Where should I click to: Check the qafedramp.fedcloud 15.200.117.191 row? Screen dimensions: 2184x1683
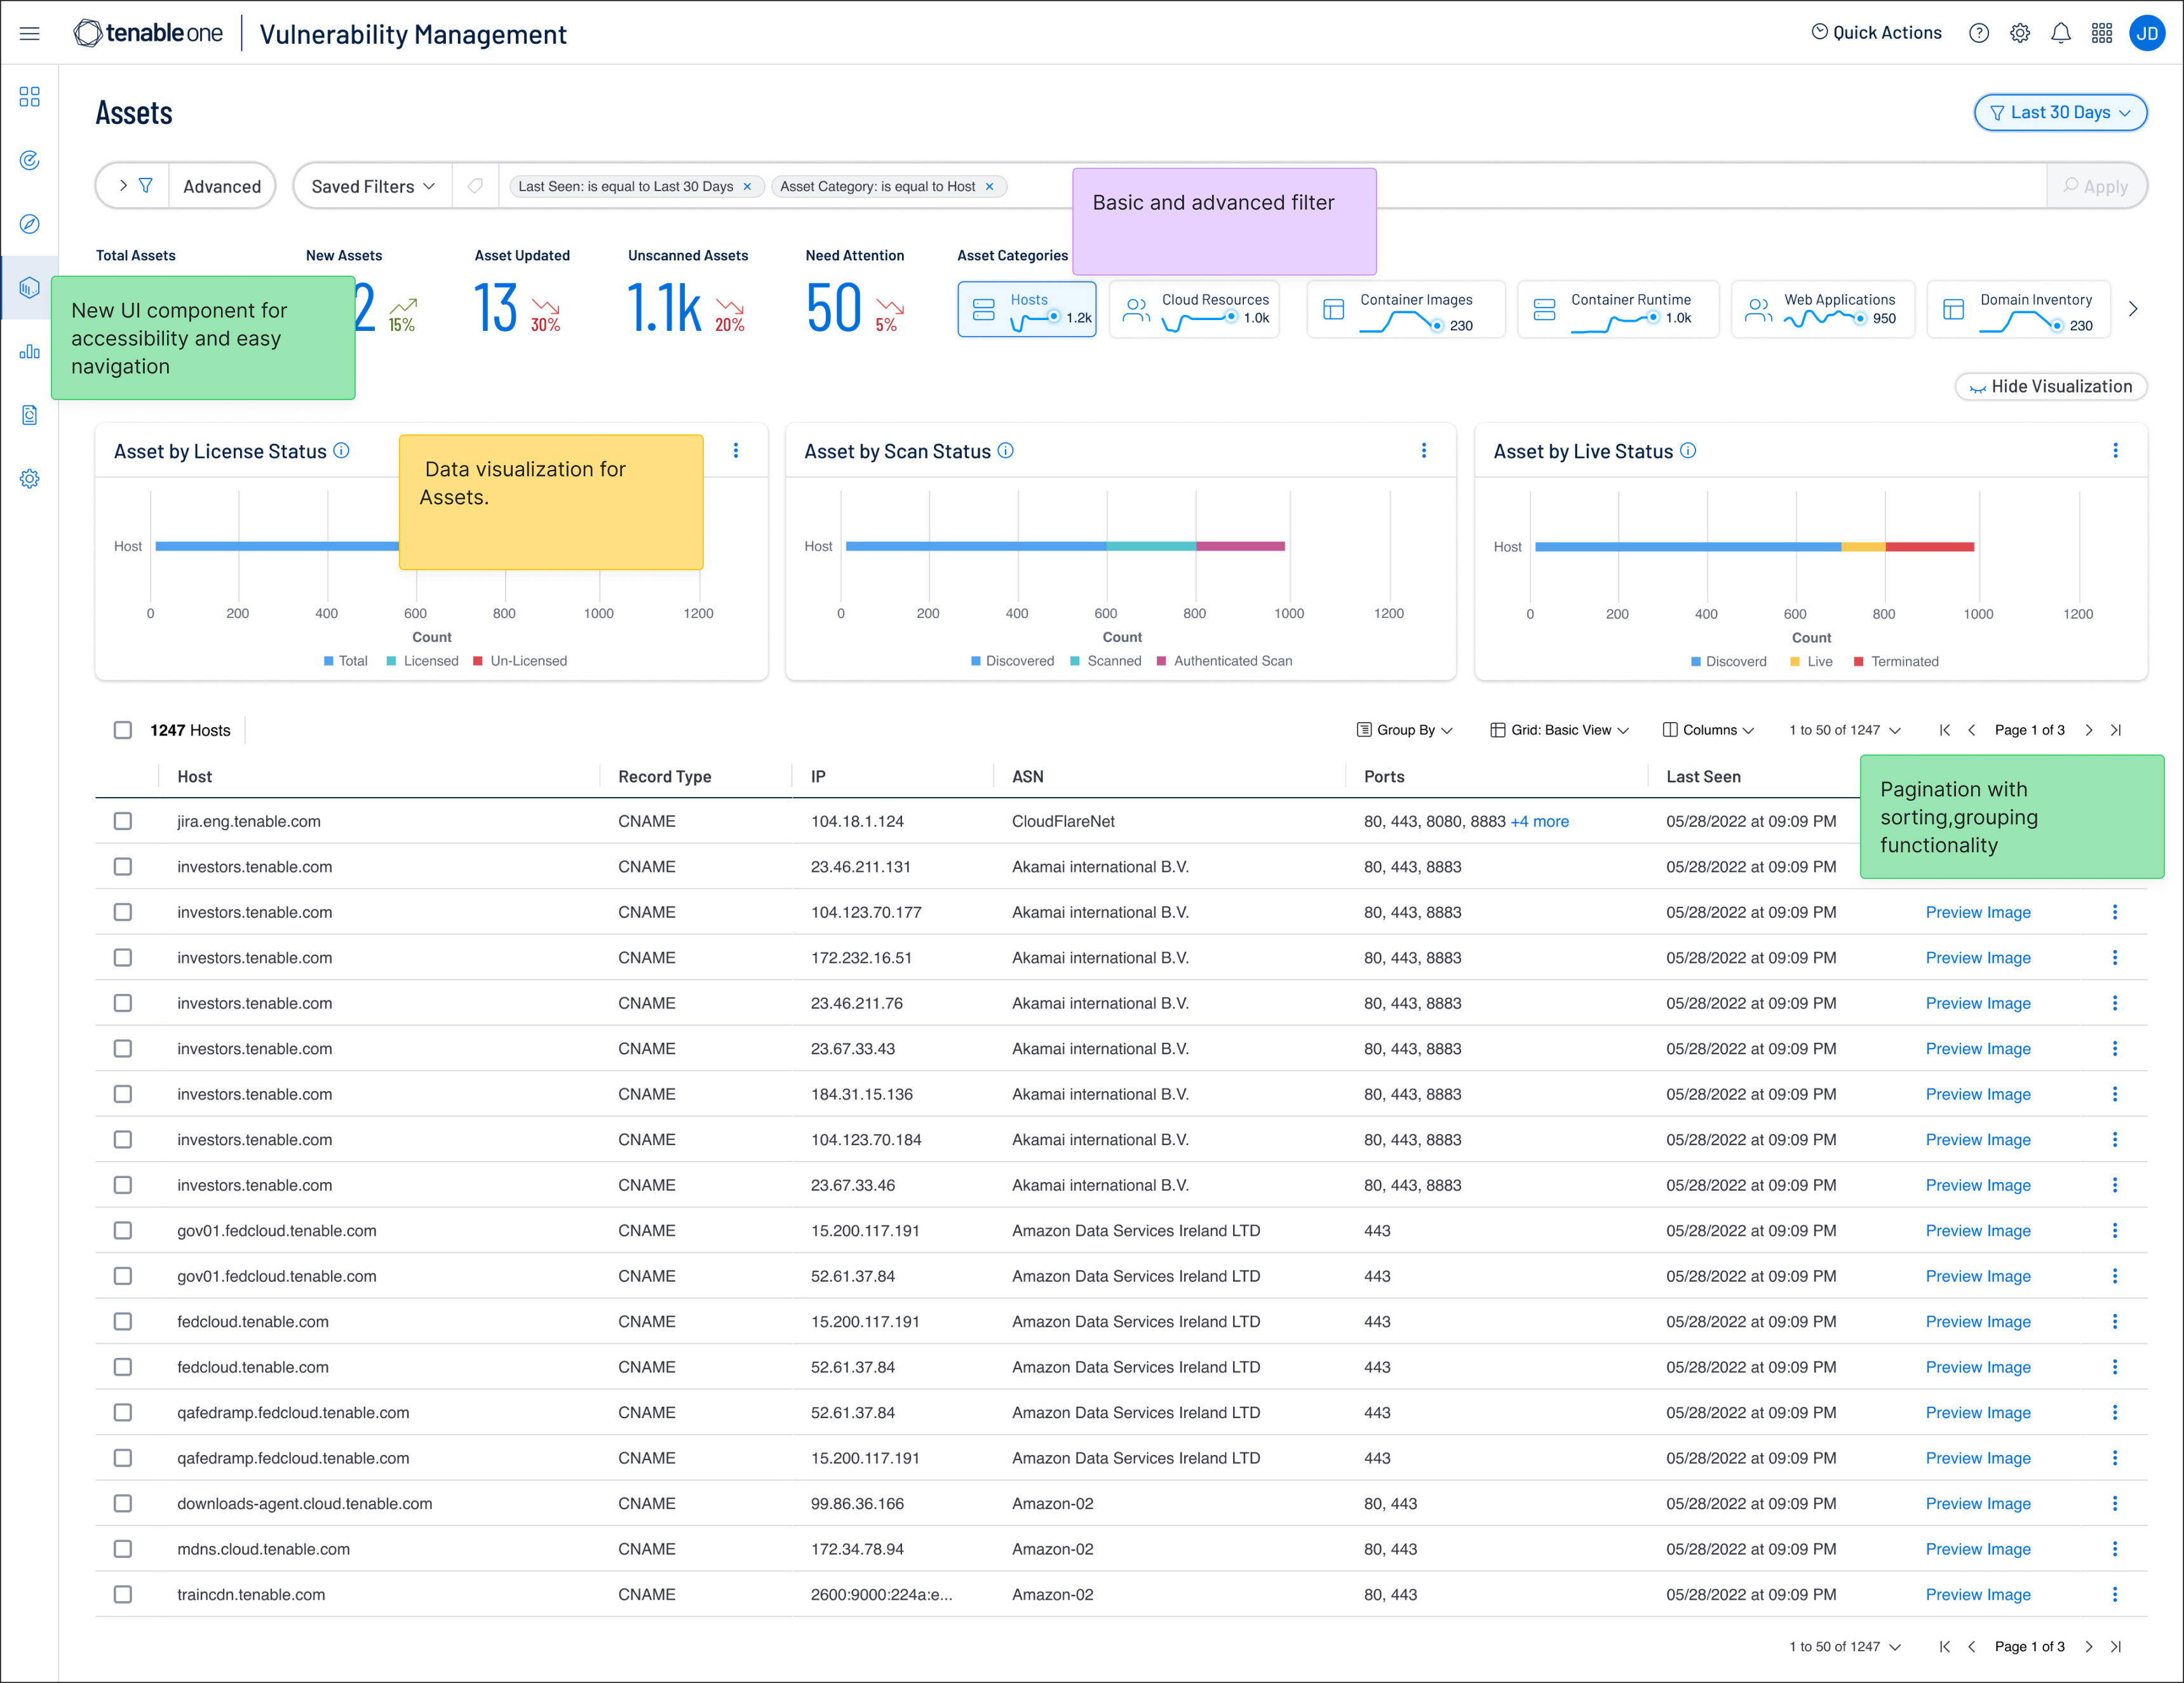[122, 1458]
